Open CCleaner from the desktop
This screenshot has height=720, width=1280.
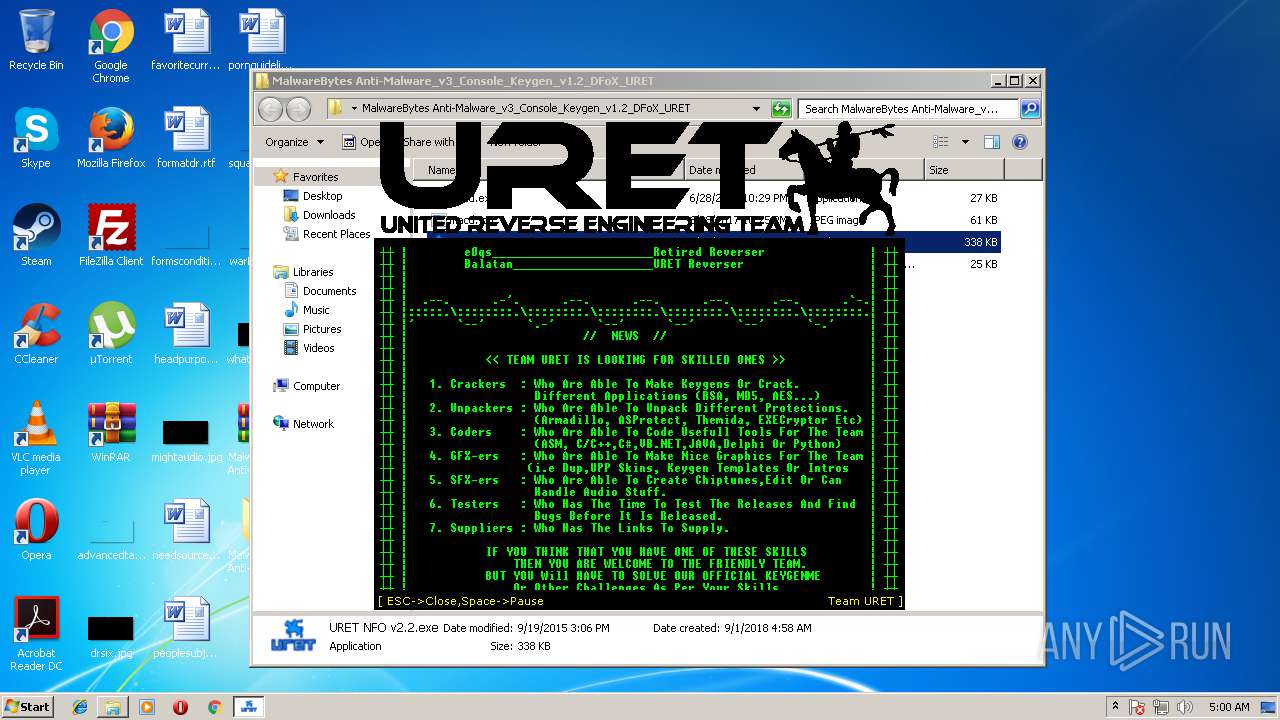click(x=36, y=334)
